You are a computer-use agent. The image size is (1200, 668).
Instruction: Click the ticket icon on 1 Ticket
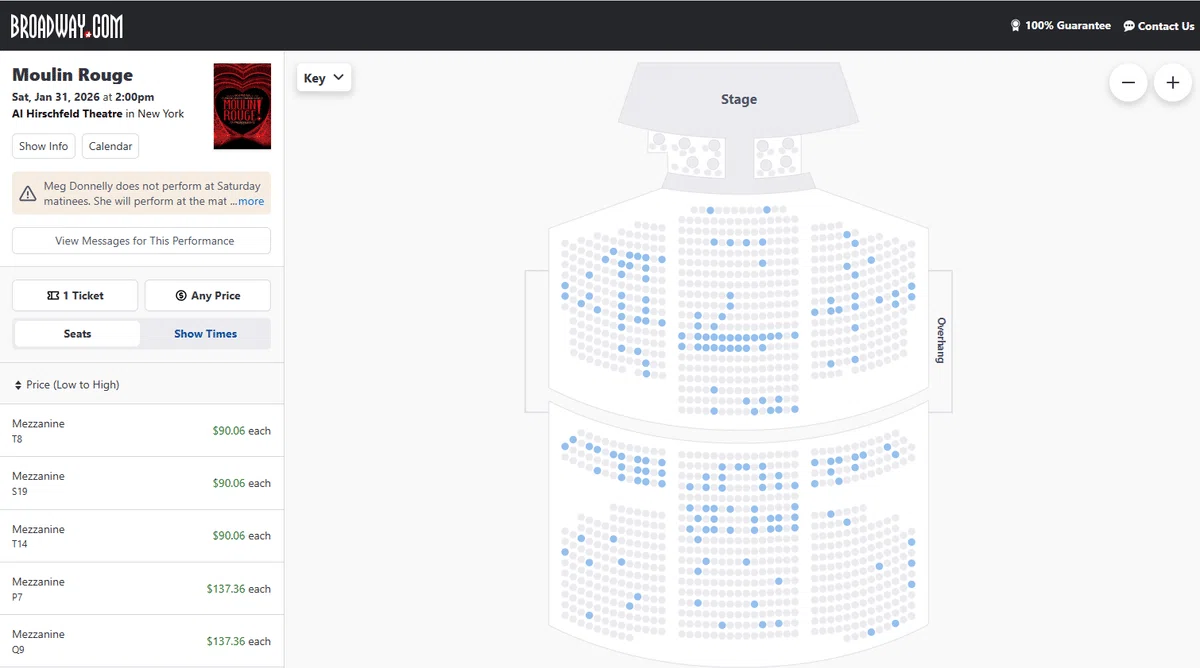pyautogui.click(x=53, y=296)
